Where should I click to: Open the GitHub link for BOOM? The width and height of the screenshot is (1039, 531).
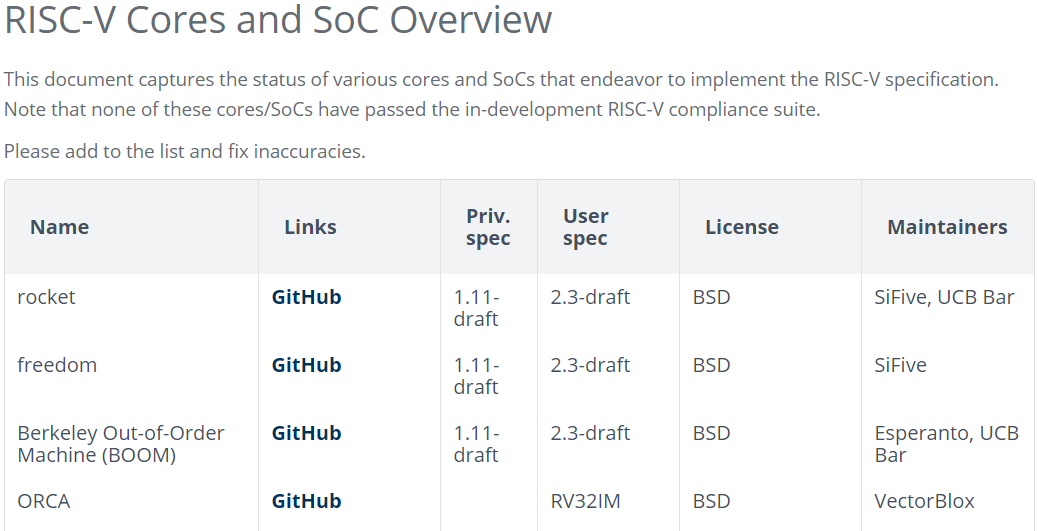click(x=306, y=433)
